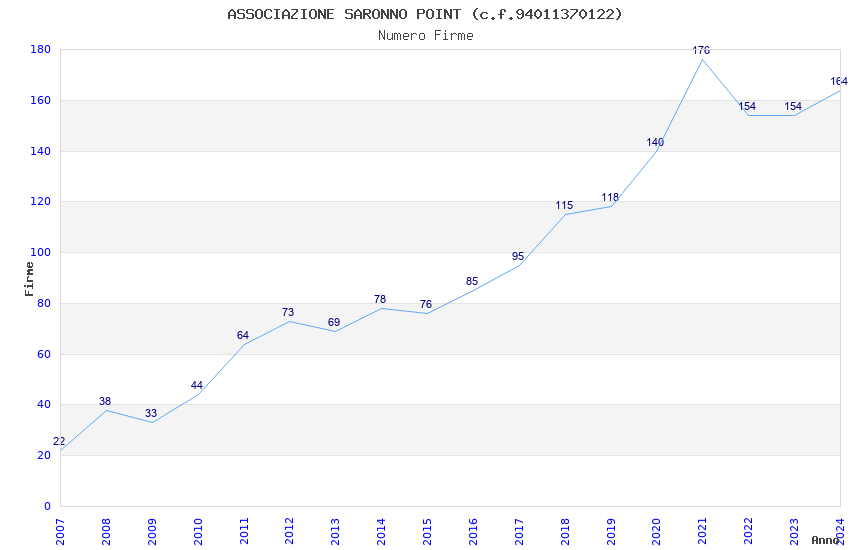Click the y-axis tick value 80
This screenshot has width=850, height=550.
click(x=44, y=303)
